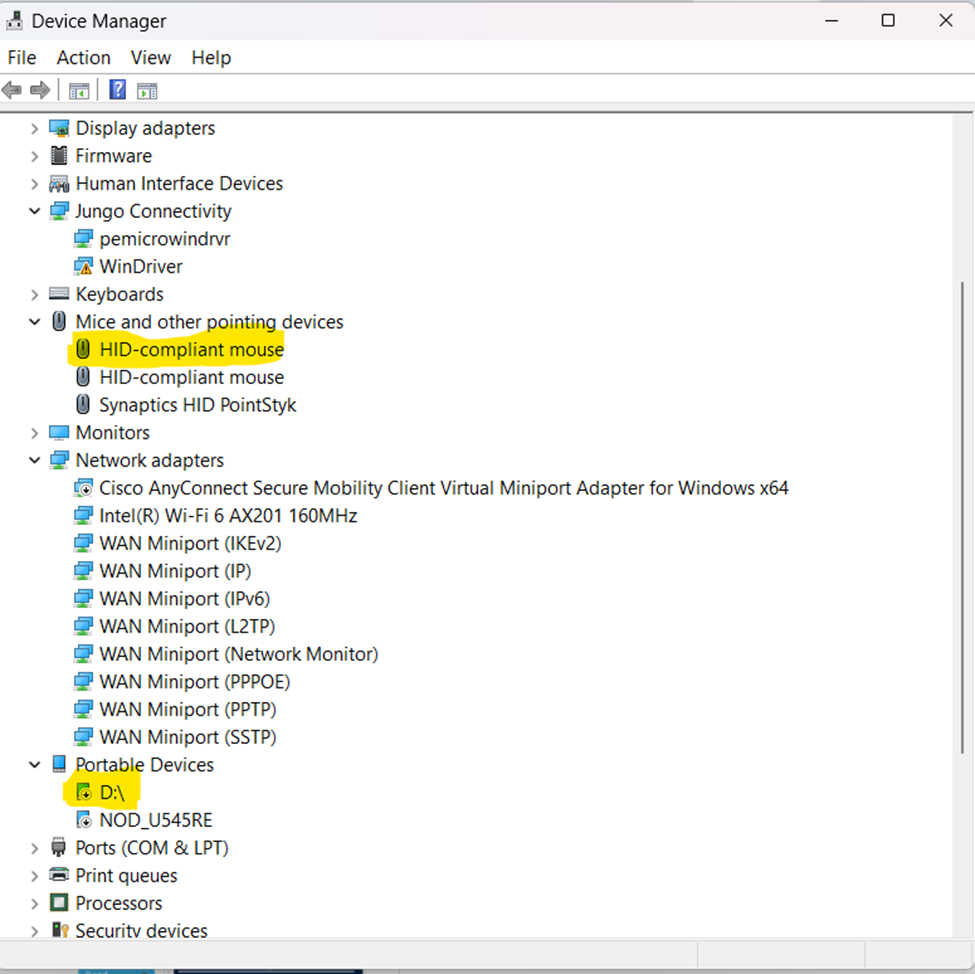Open the Help menu
Screen dimensions: 975x974
tap(211, 58)
